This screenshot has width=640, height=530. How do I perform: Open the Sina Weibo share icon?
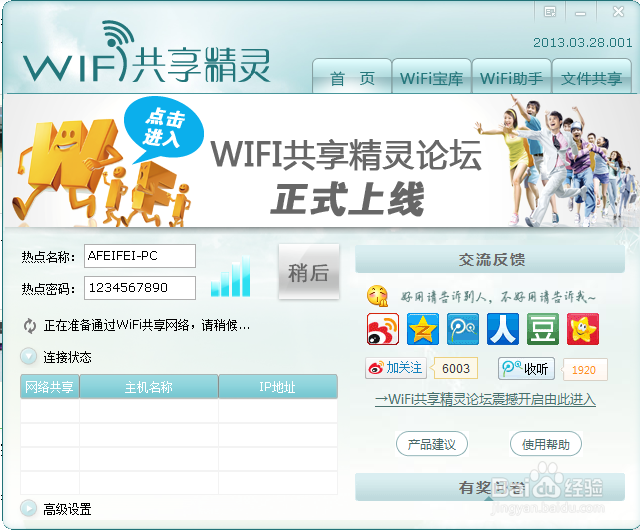[x=382, y=329]
